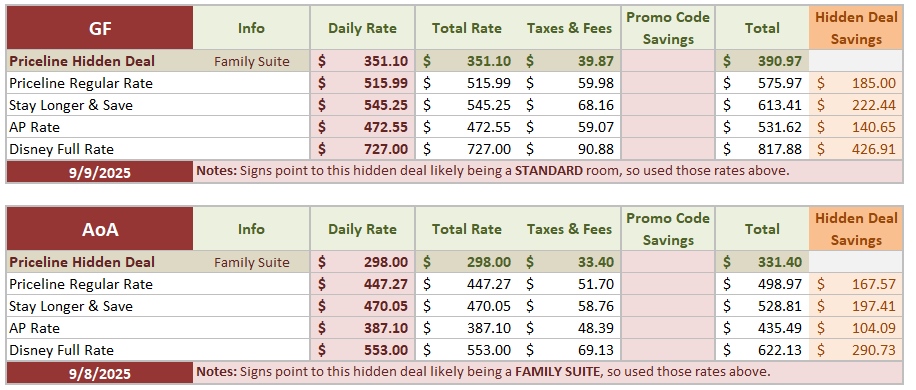916x390 pixels.
Task: Select the GF table header cell
Action: (100, 28)
